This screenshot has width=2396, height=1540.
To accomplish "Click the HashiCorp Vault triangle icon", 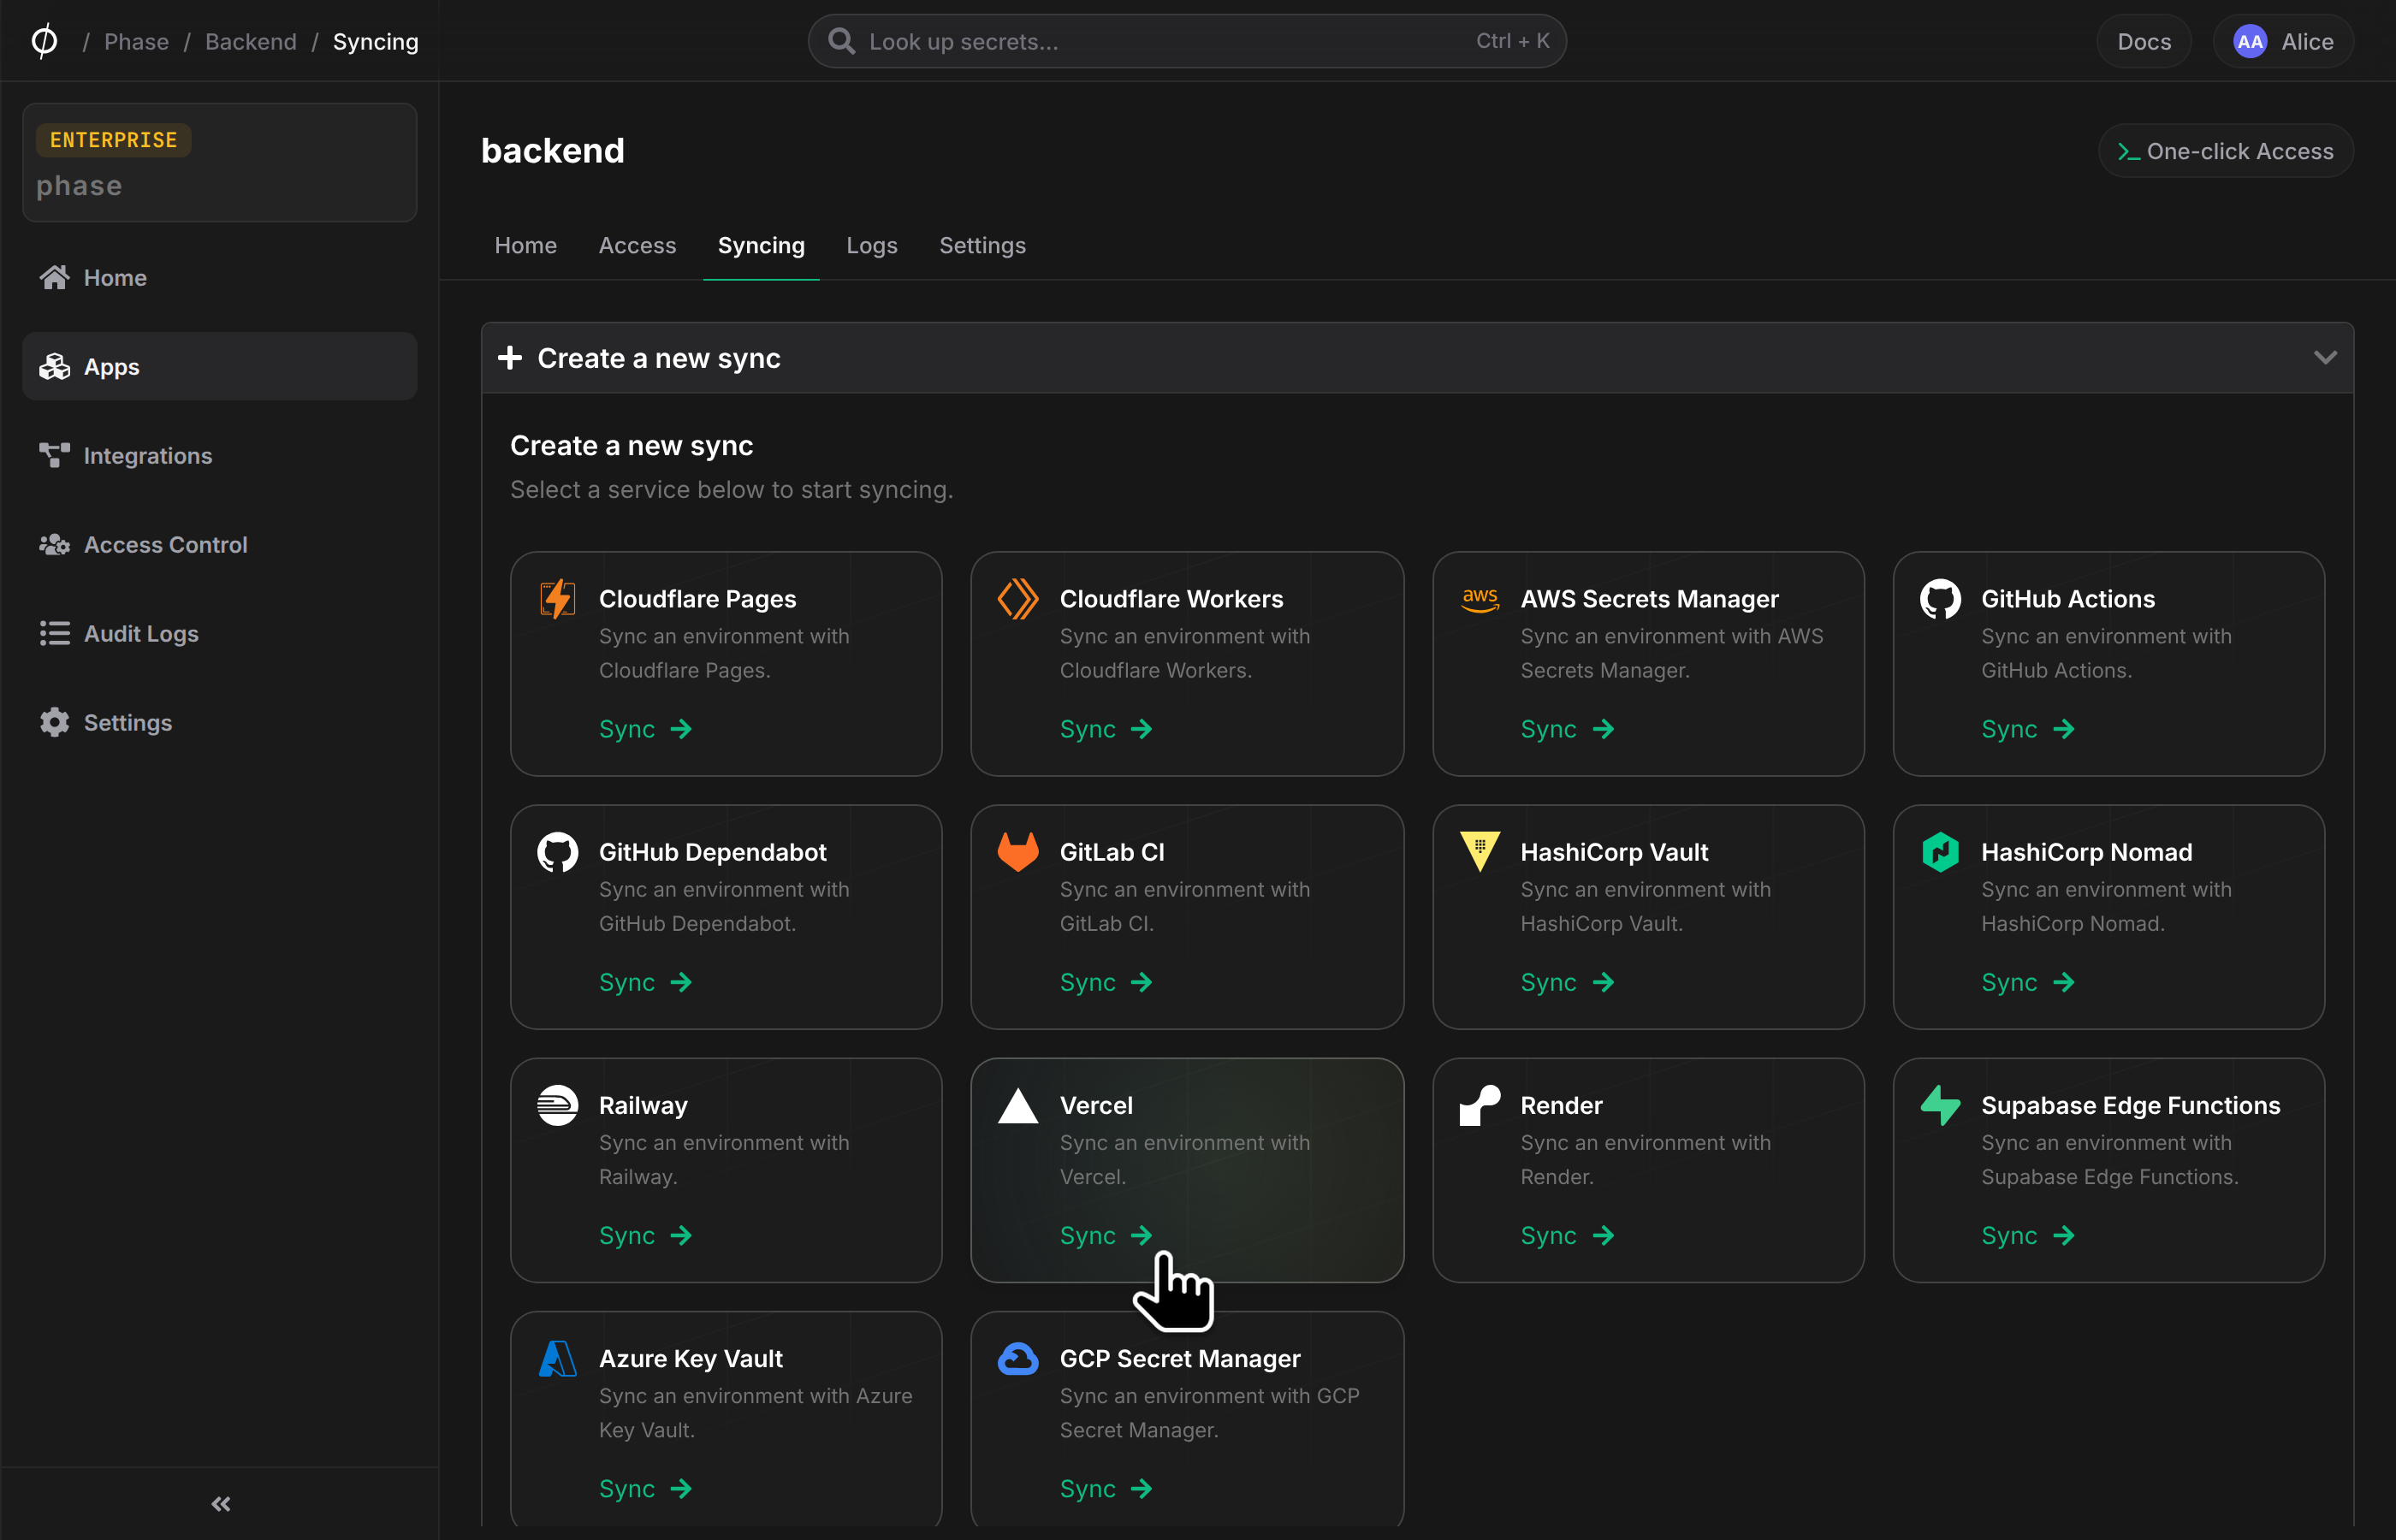I will click(x=1480, y=852).
